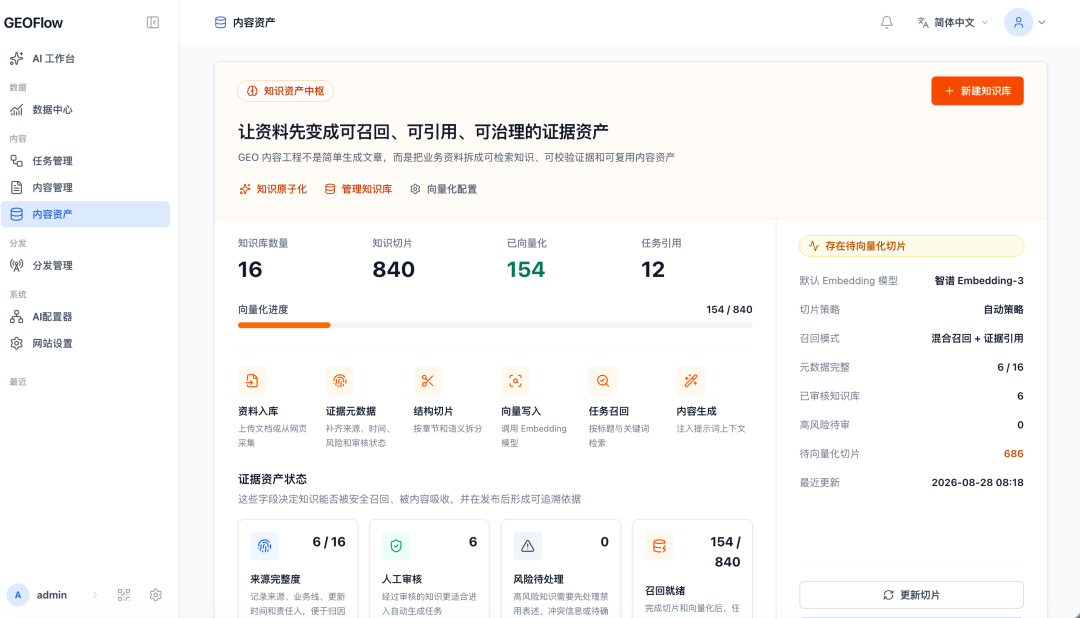Click the 内容资产 breadcrumb icon in header
Viewport: 1080px width, 618px height.
coord(220,23)
